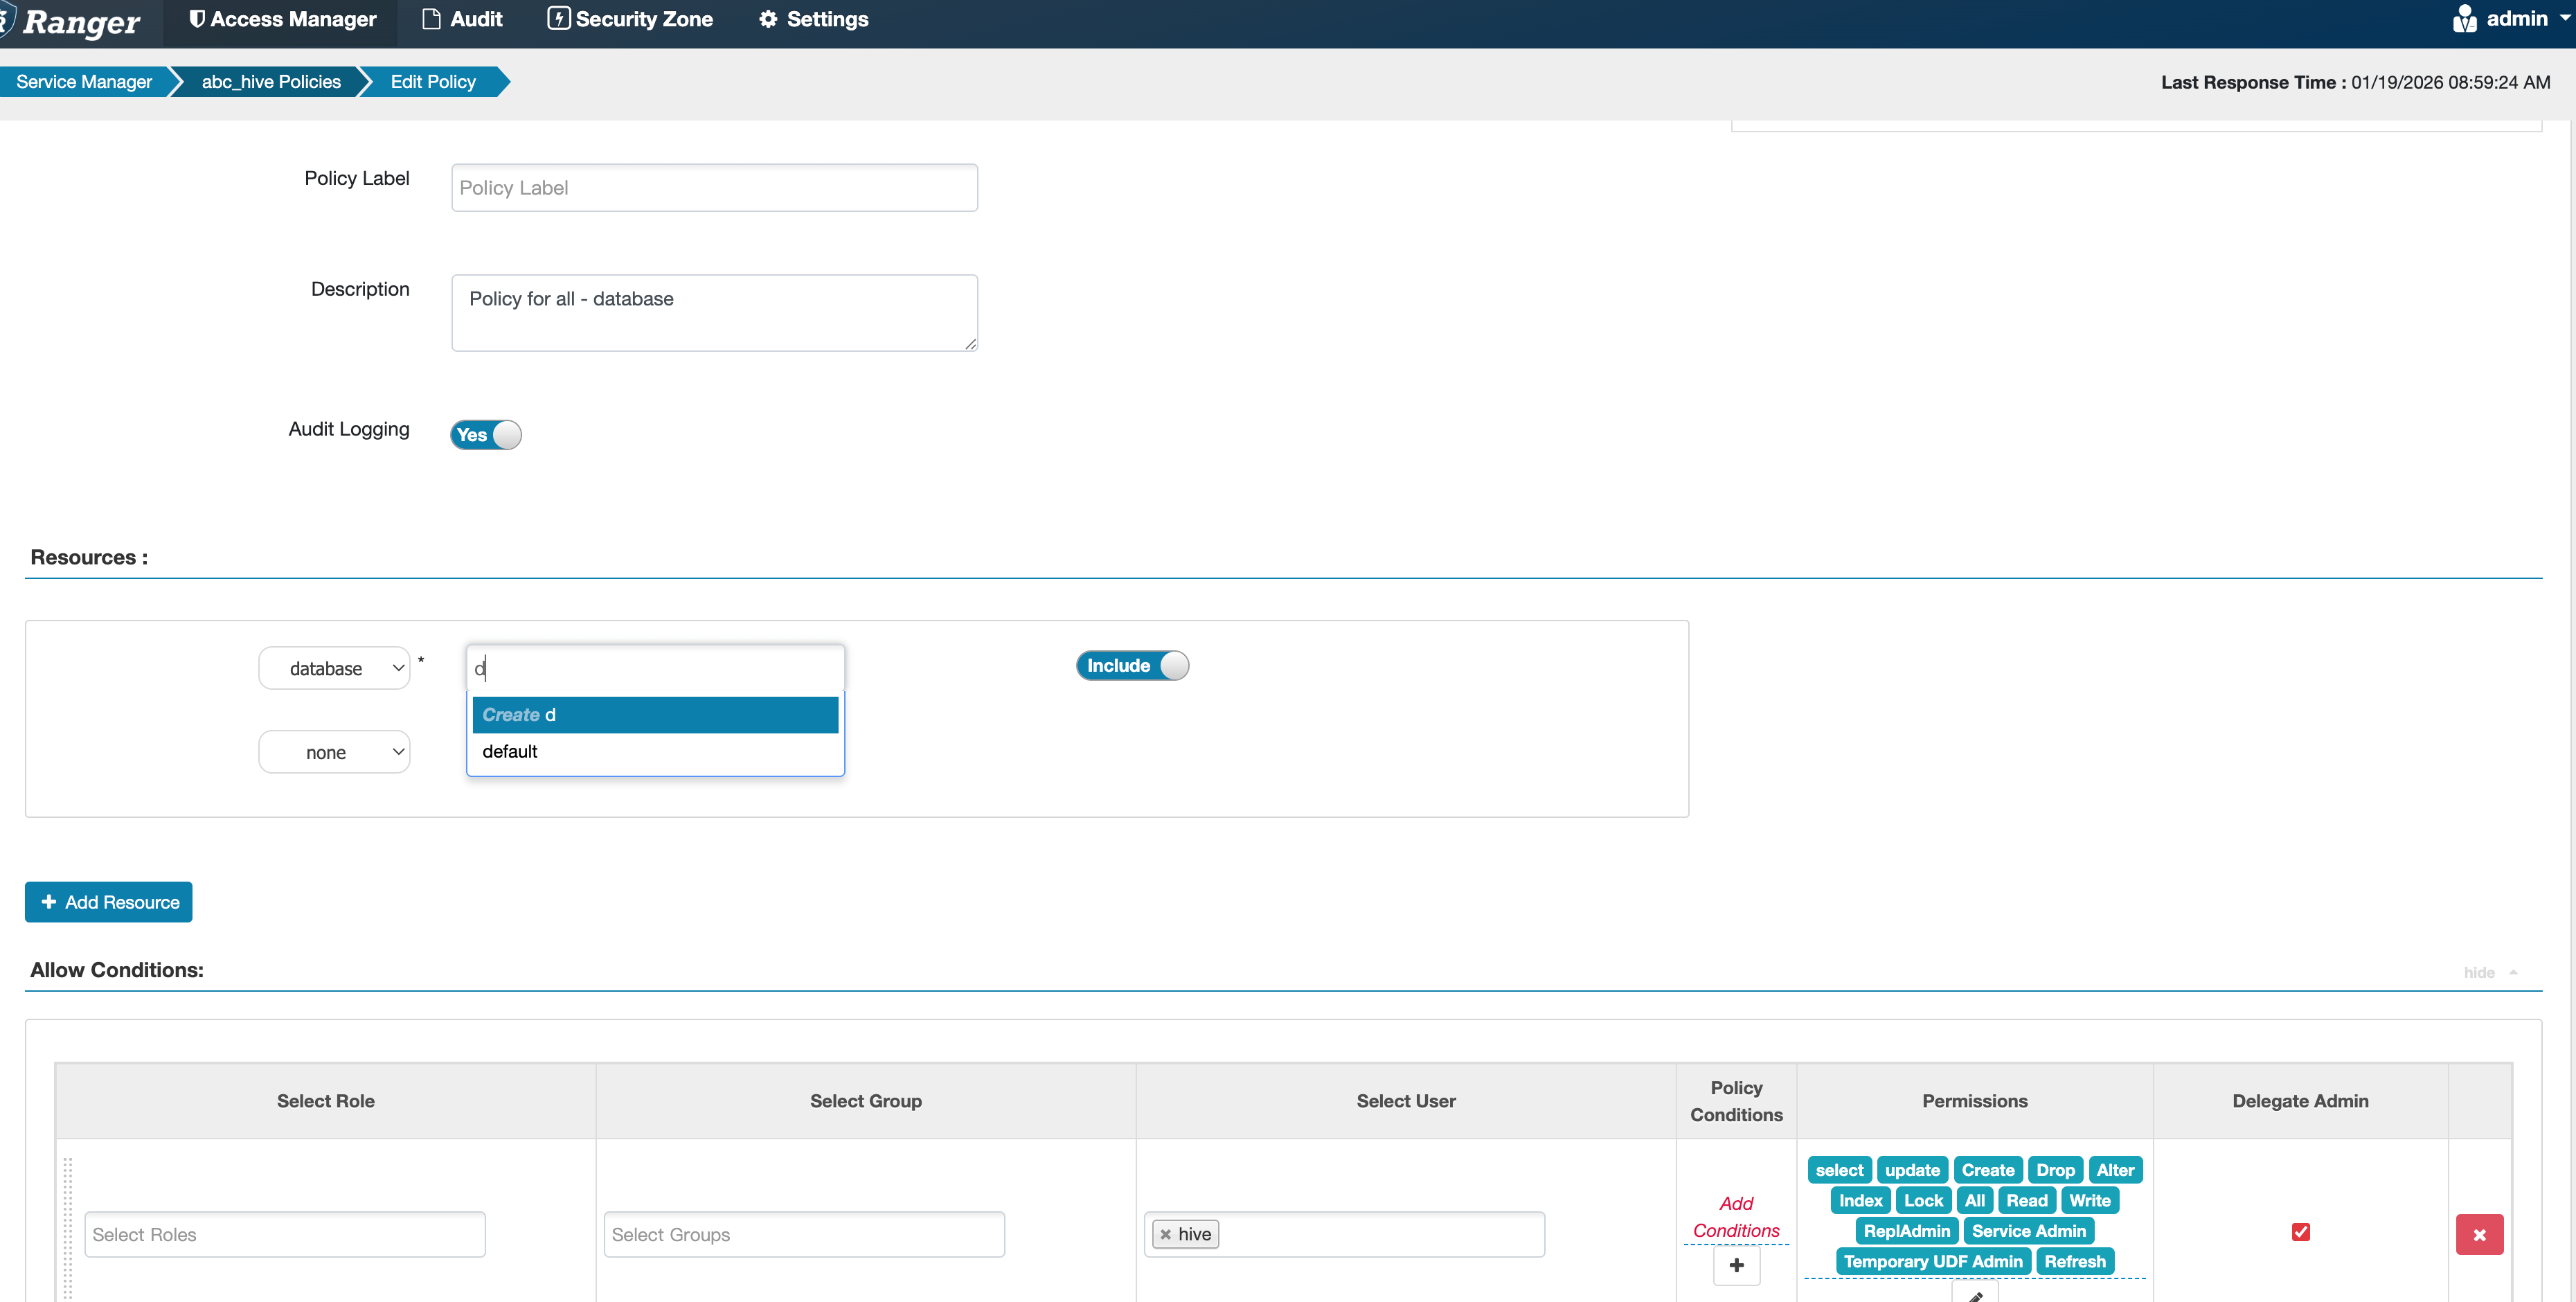Click the Policy Label input field
The width and height of the screenshot is (2576, 1302).
[x=714, y=188]
